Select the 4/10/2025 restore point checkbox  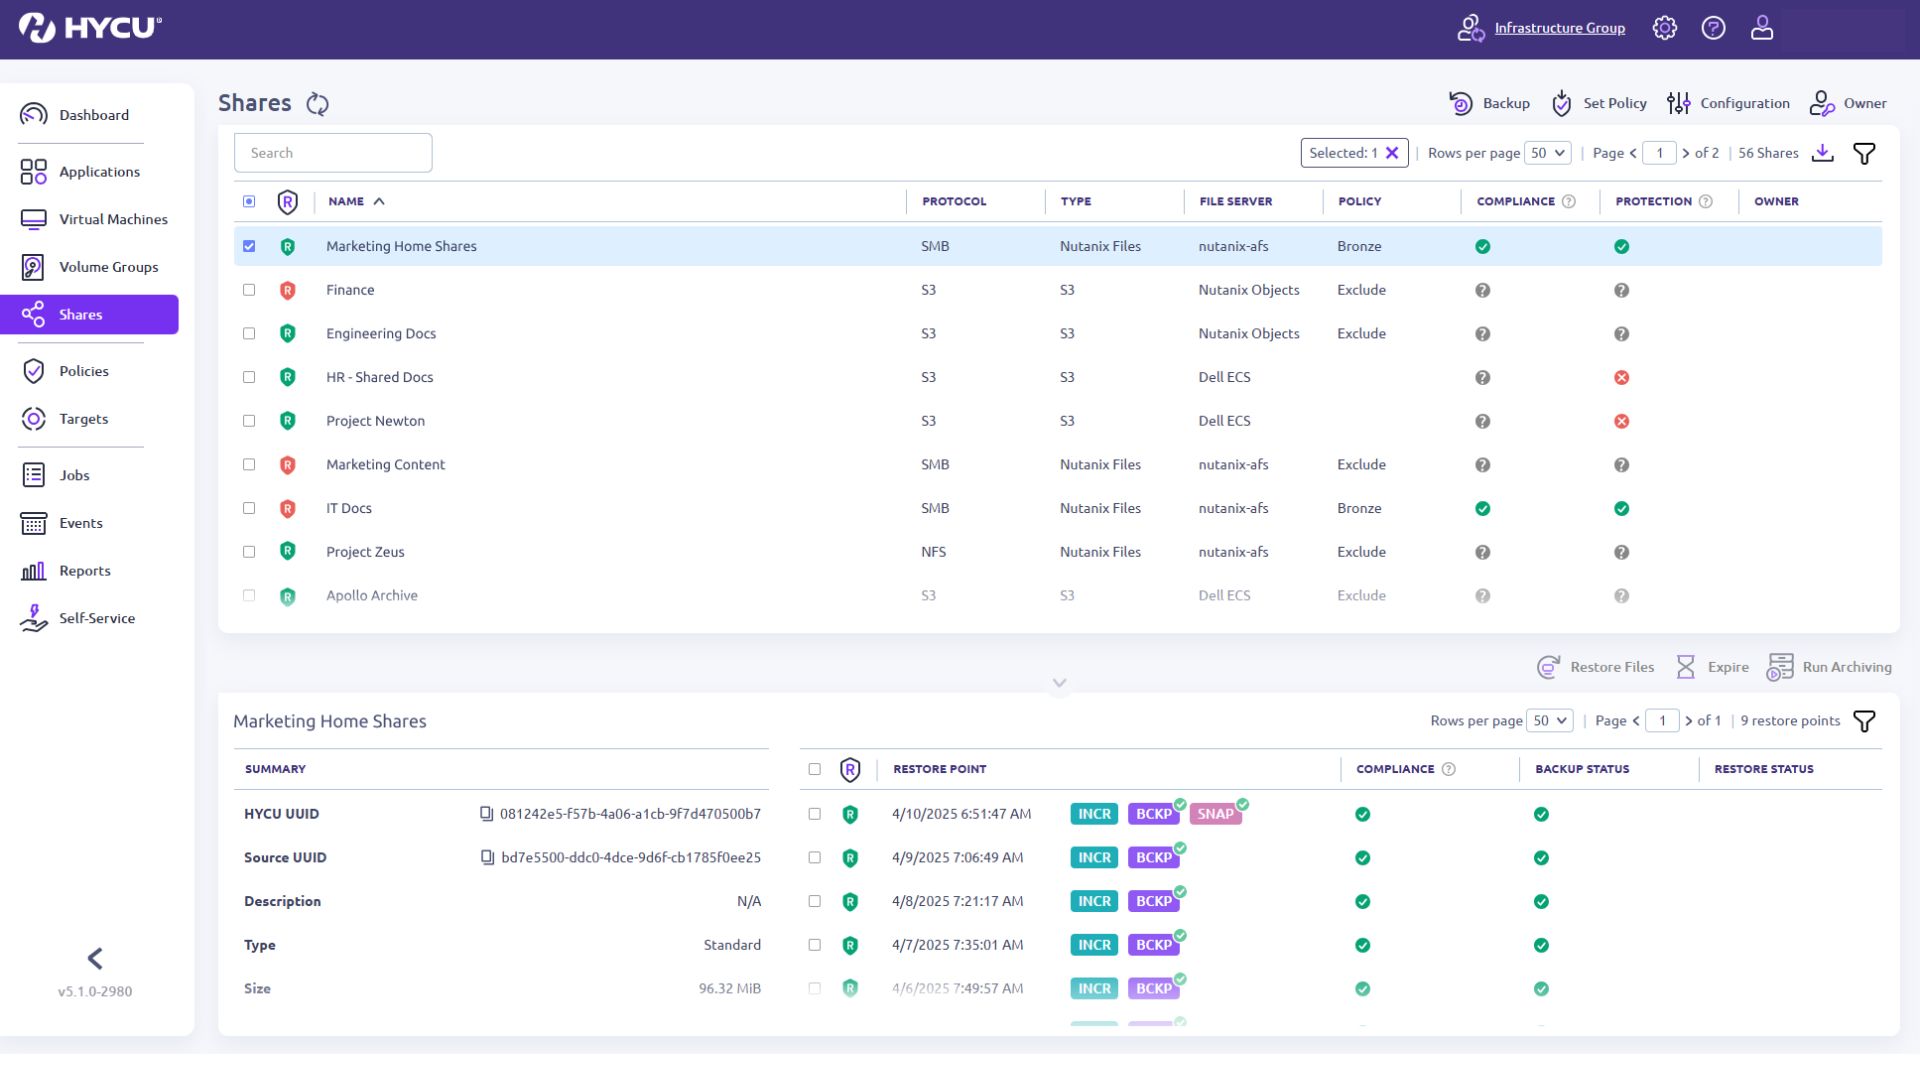(x=814, y=814)
